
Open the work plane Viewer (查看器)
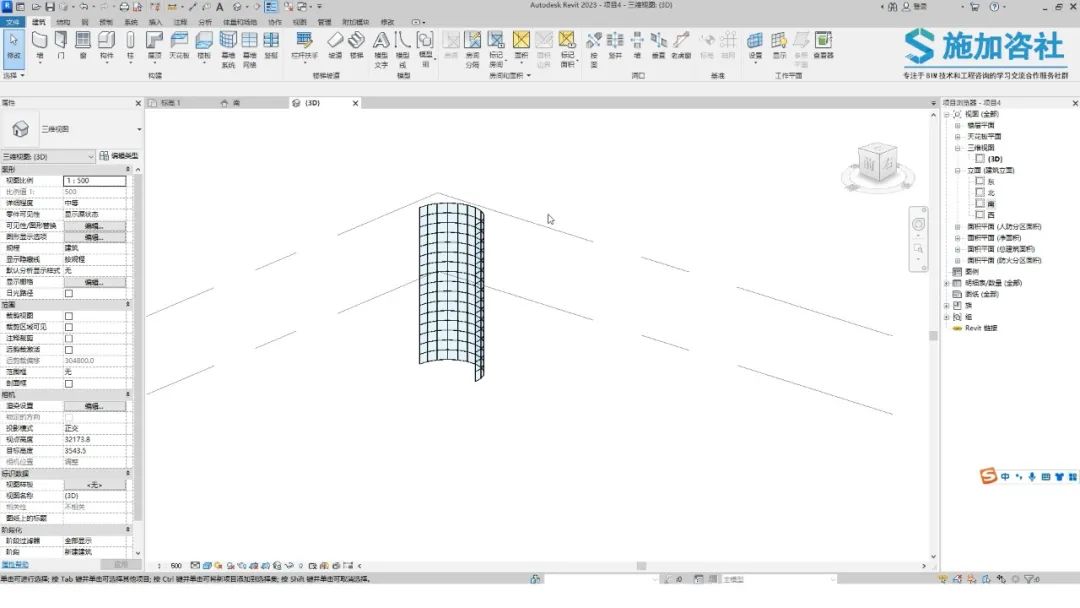point(823,45)
